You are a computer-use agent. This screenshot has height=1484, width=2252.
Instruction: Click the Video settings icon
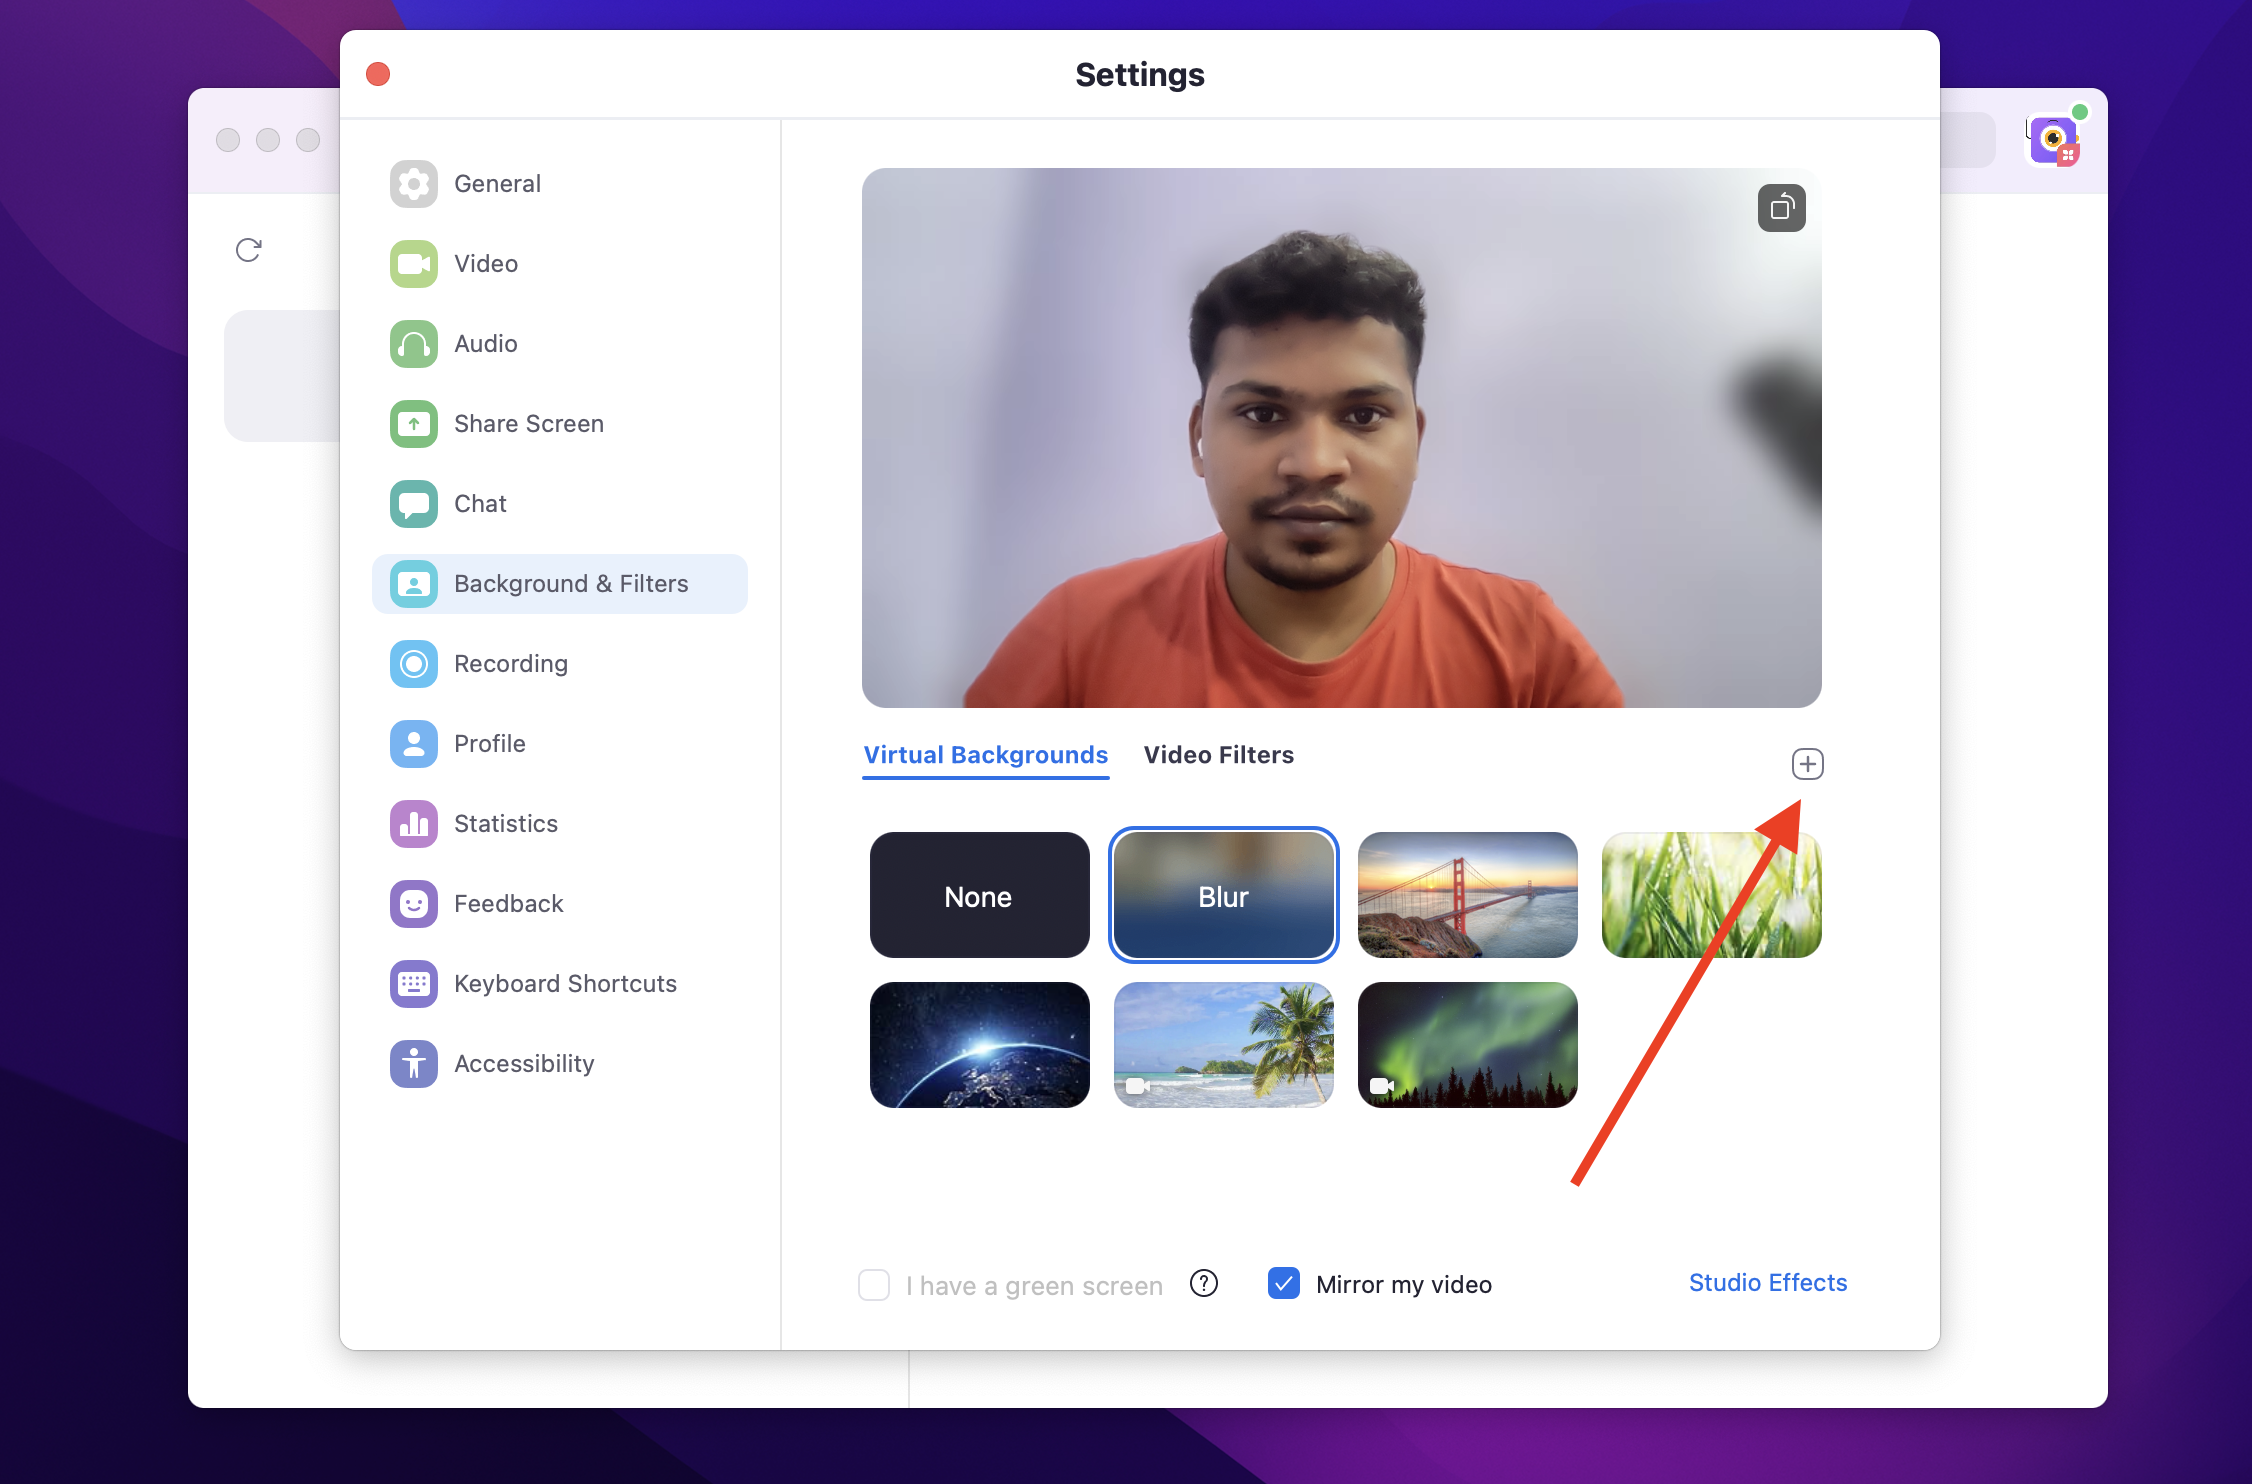tap(414, 262)
